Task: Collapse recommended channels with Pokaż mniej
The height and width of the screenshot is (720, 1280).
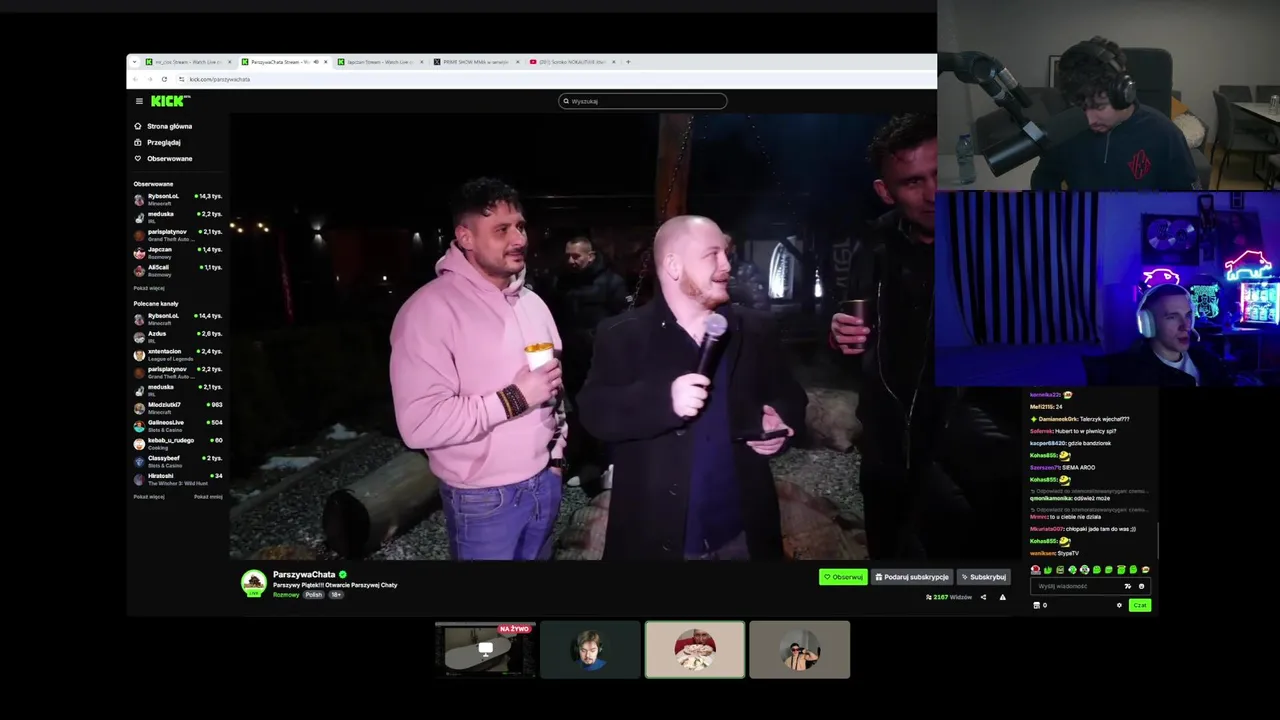Action: [x=208, y=496]
